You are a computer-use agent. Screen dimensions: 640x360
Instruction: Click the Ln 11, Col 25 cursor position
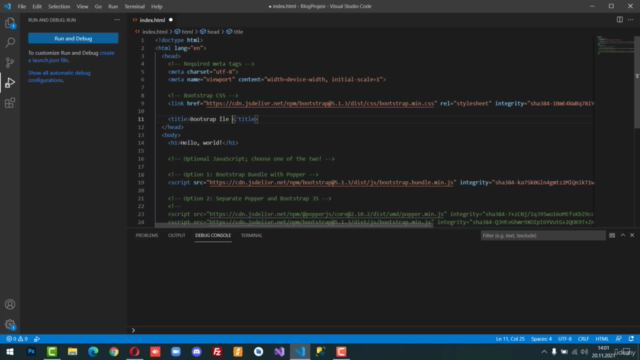(510, 339)
